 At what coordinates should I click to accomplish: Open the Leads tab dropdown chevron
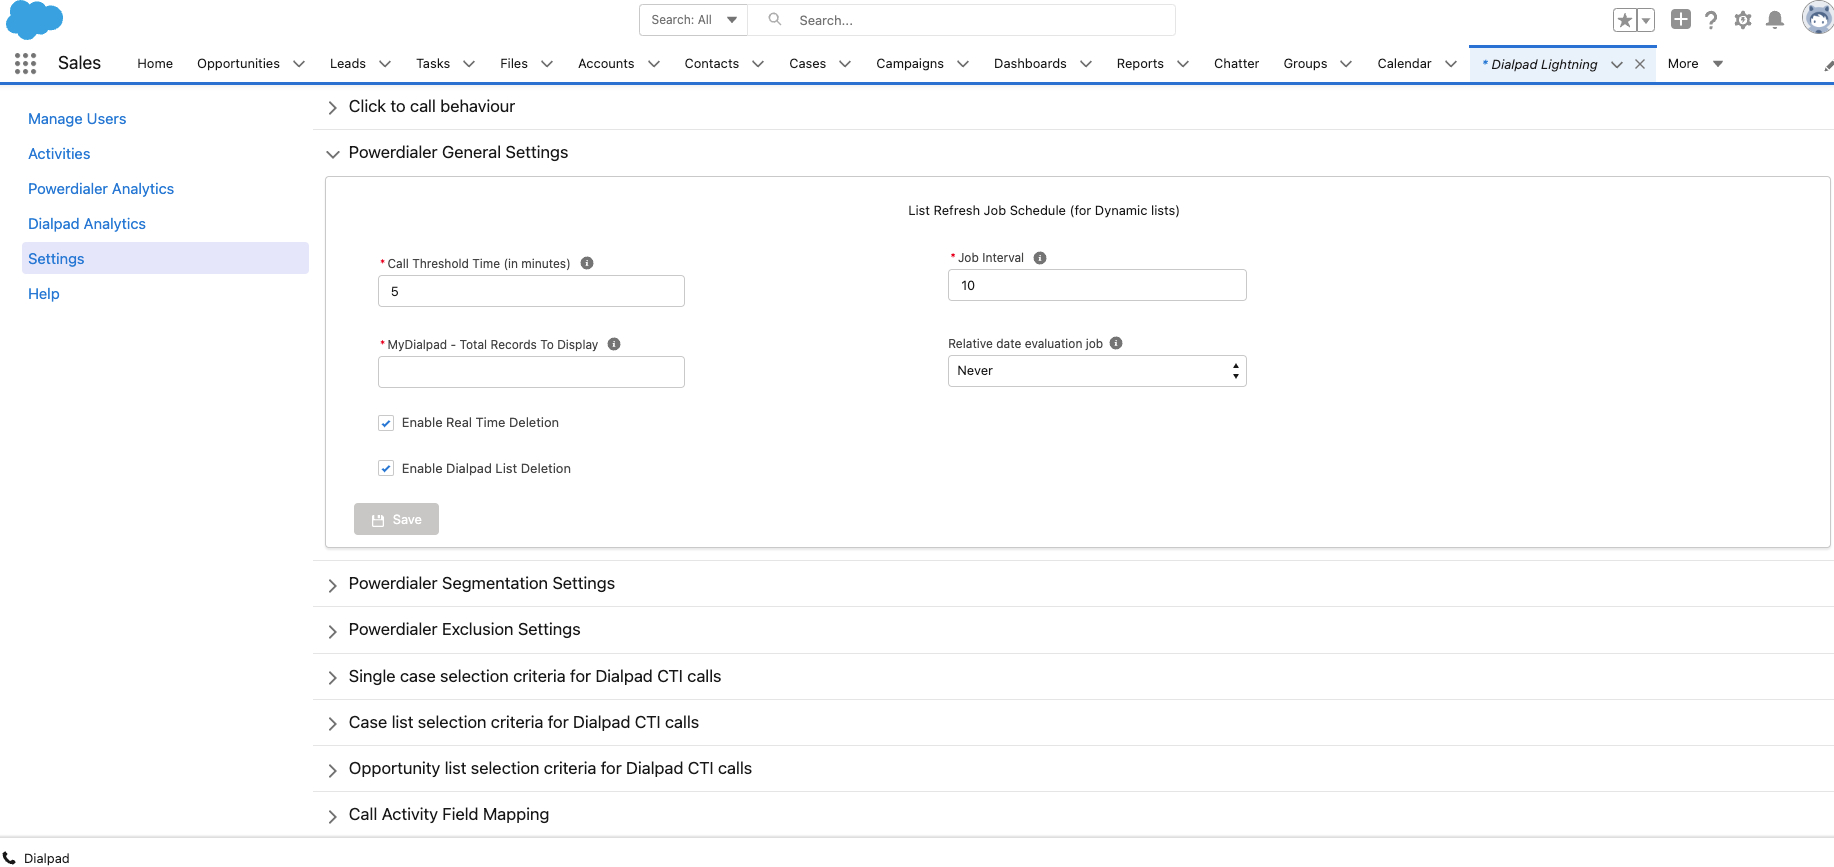click(385, 64)
